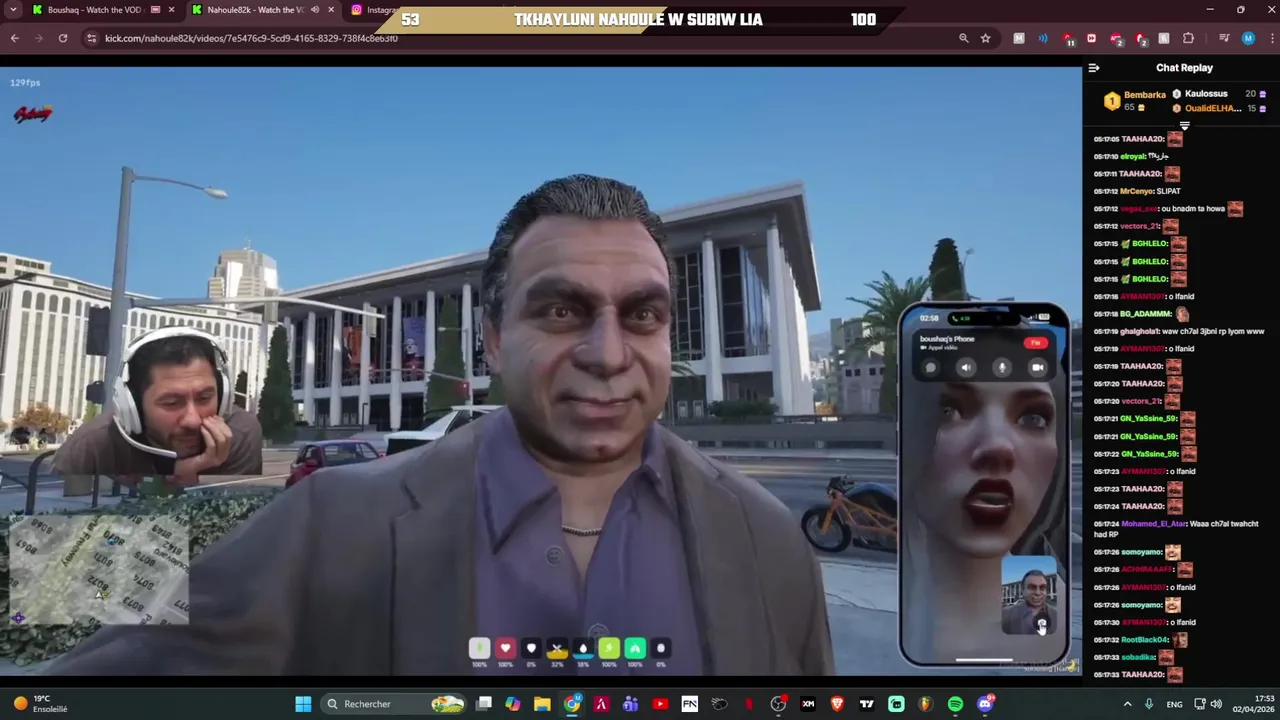Click the in-game minimap
This screenshot has width=1280, height=720.
(98, 568)
